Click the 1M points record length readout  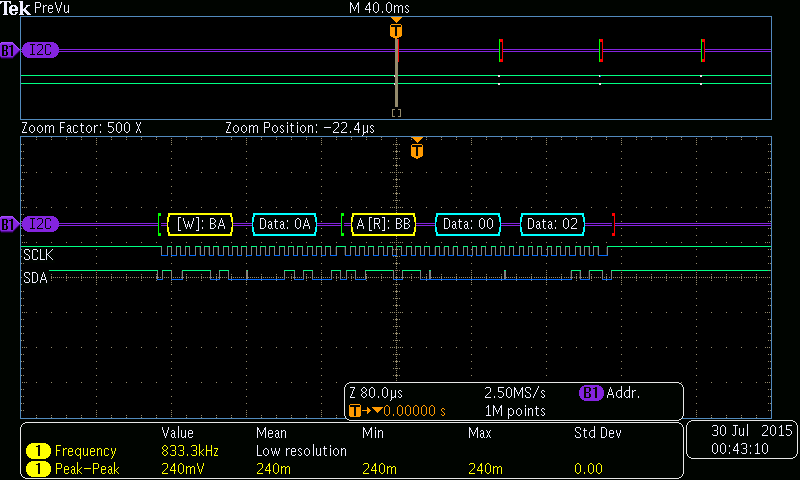pyautogui.click(x=515, y=411)
